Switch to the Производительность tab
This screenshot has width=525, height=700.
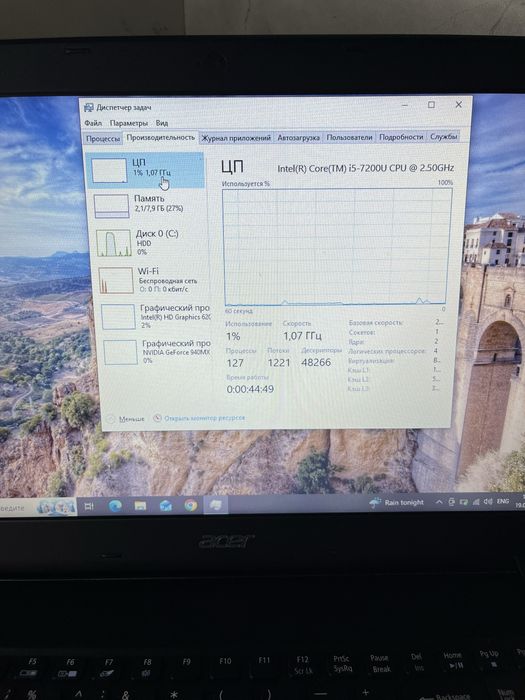point(161,138)
